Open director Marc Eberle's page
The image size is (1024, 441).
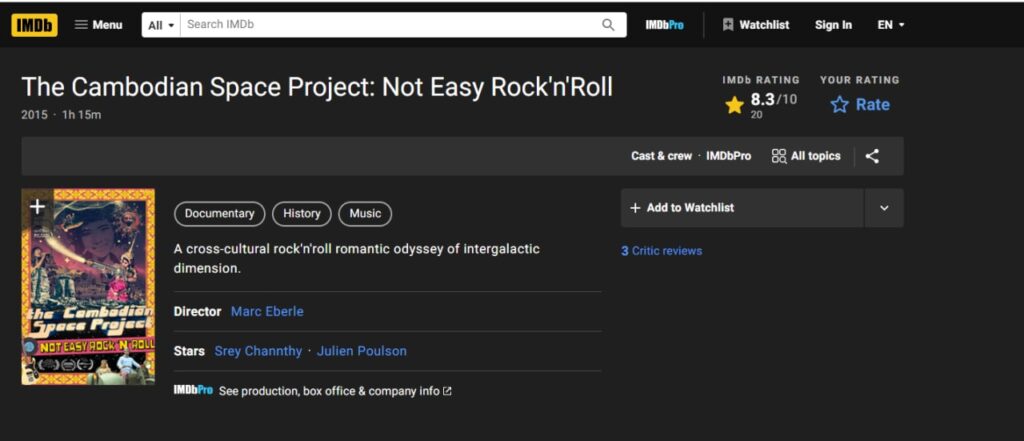(267, 312)
